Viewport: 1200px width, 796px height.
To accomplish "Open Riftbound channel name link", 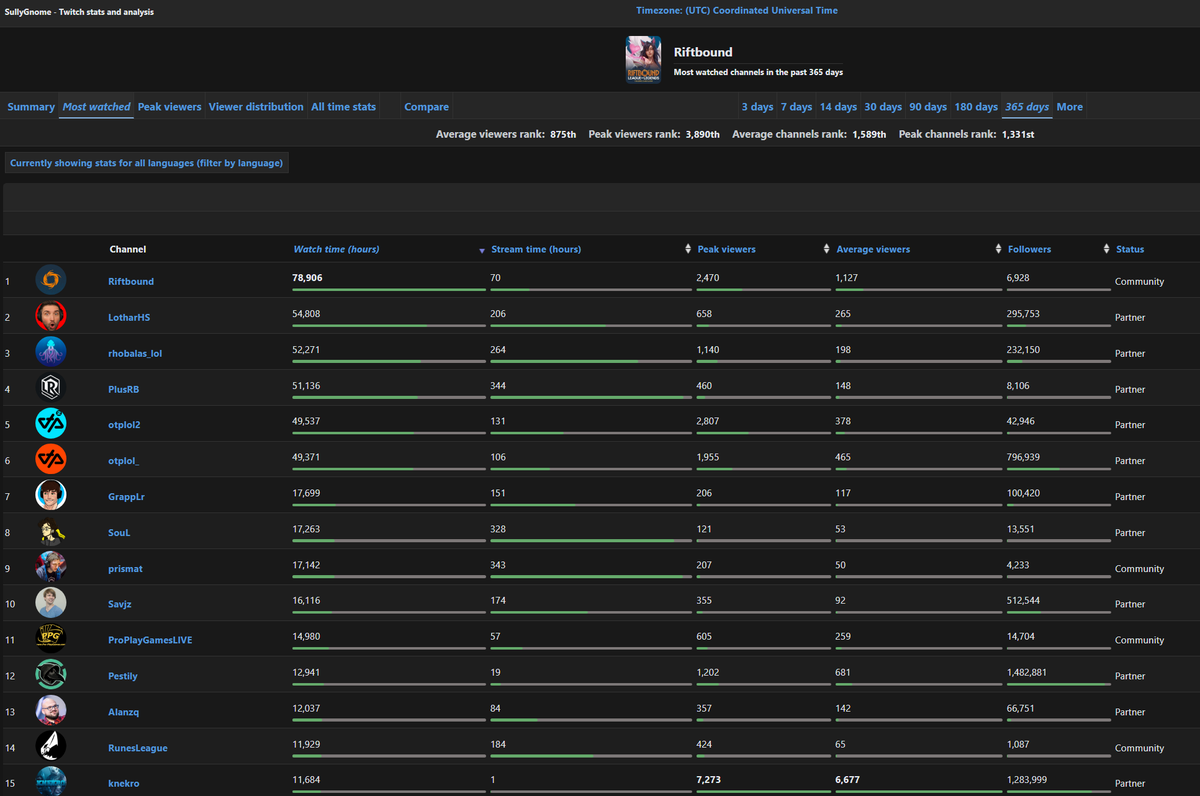I will click(x=131, y=282).
